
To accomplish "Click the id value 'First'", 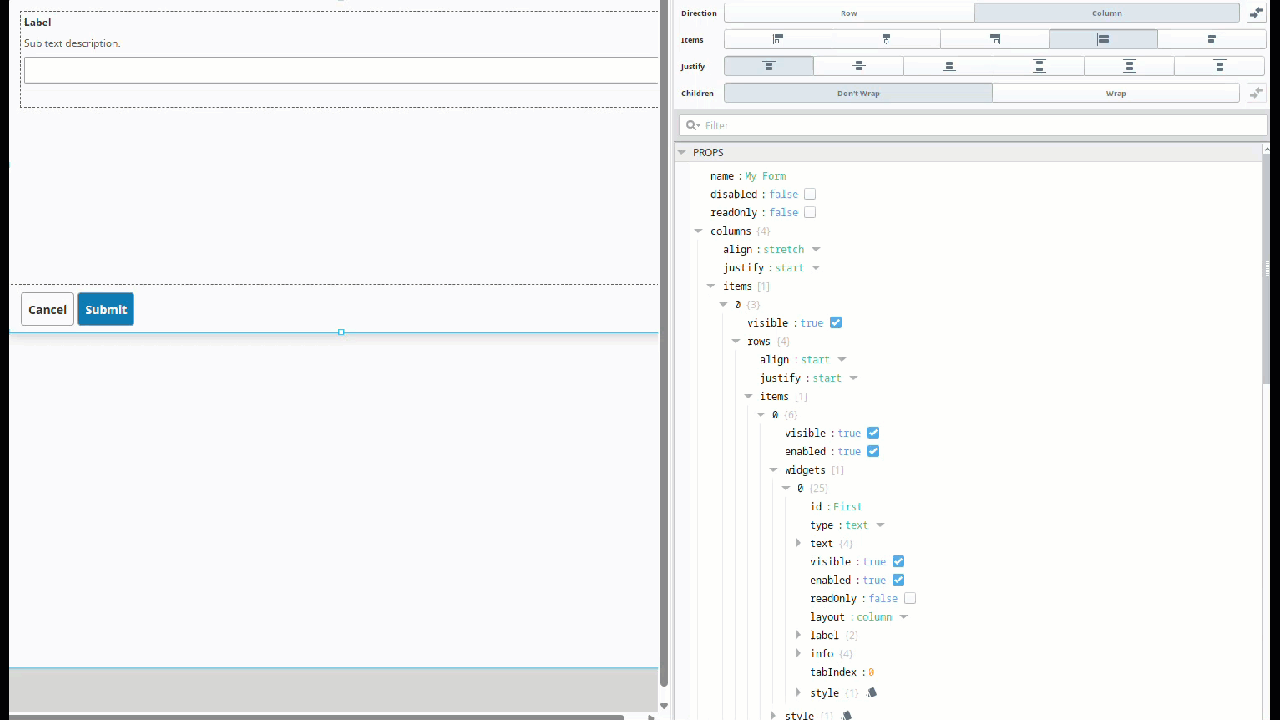I will [847, 507].
